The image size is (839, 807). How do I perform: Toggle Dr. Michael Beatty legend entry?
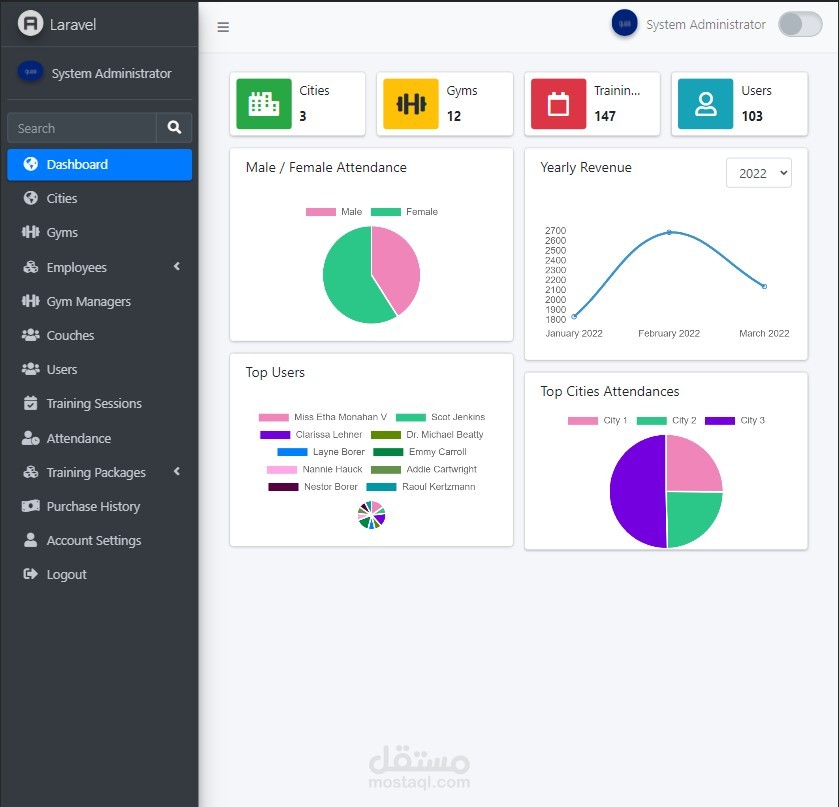[x=427, y=435]
